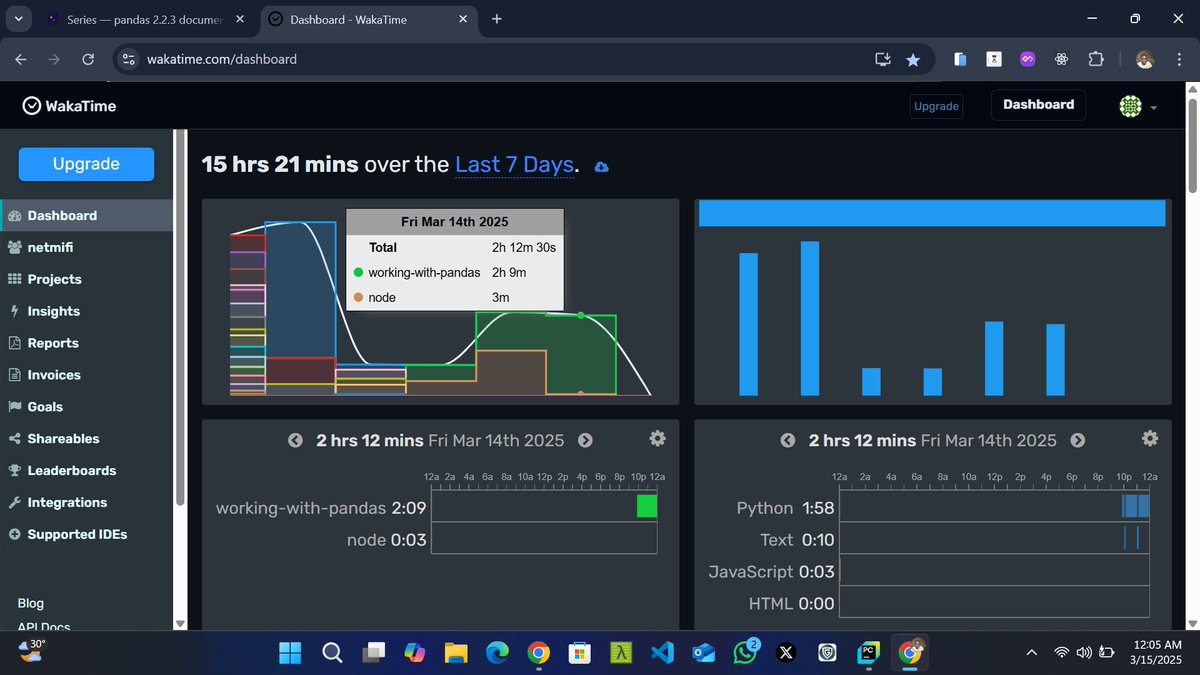Open Supported IDEs in the sidebar
Image resolution: width=1200 pixels, height=675 pixels.
pyautogui.click(x=86, y=535)
